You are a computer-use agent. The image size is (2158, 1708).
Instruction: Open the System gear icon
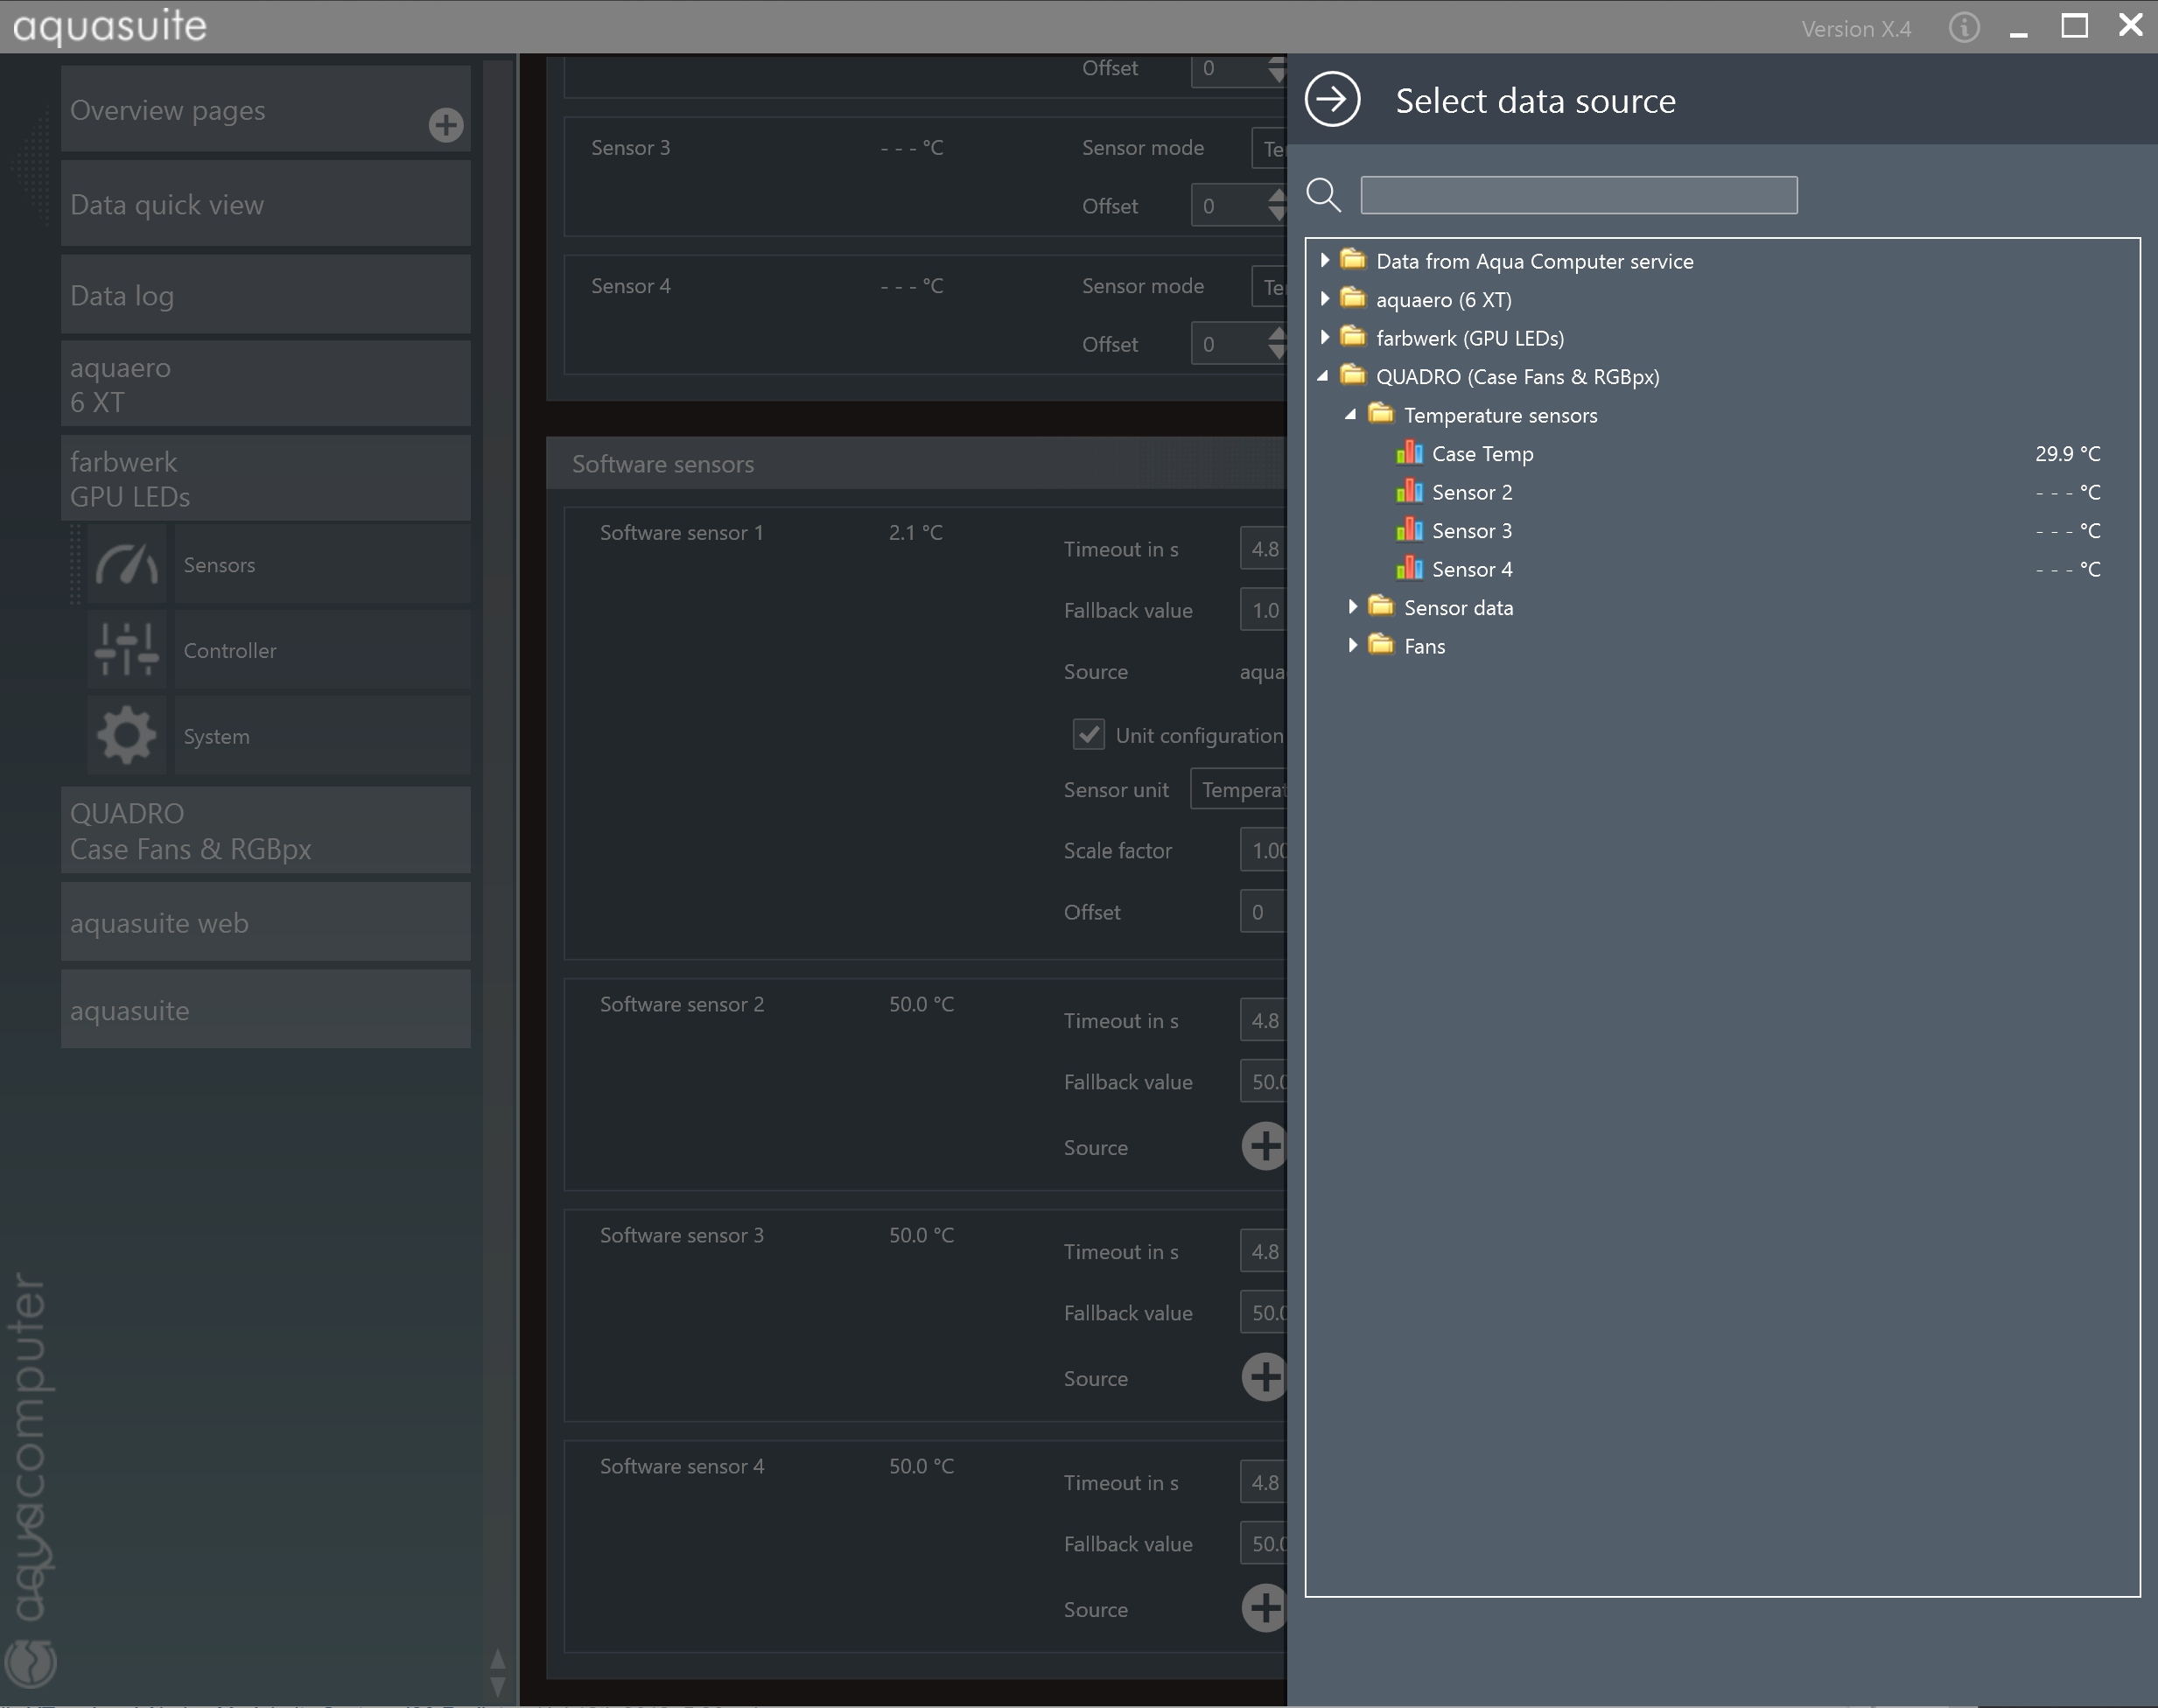coord(126,736)
